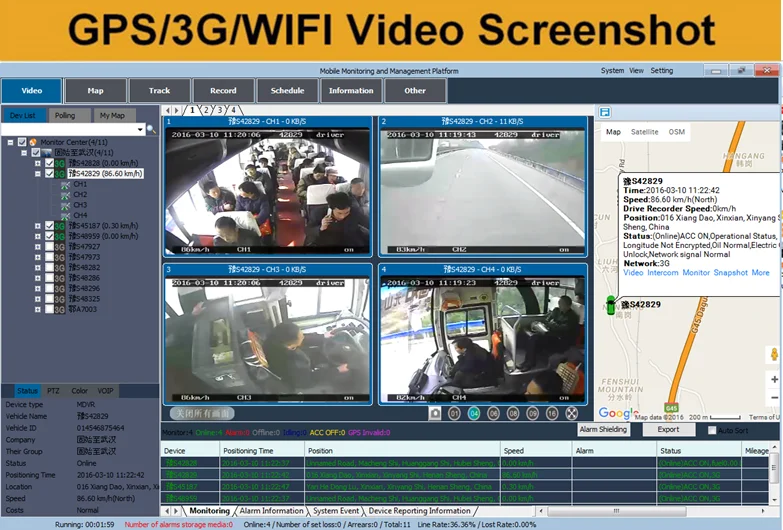Switch to the 04 split-screen layout

474,412
